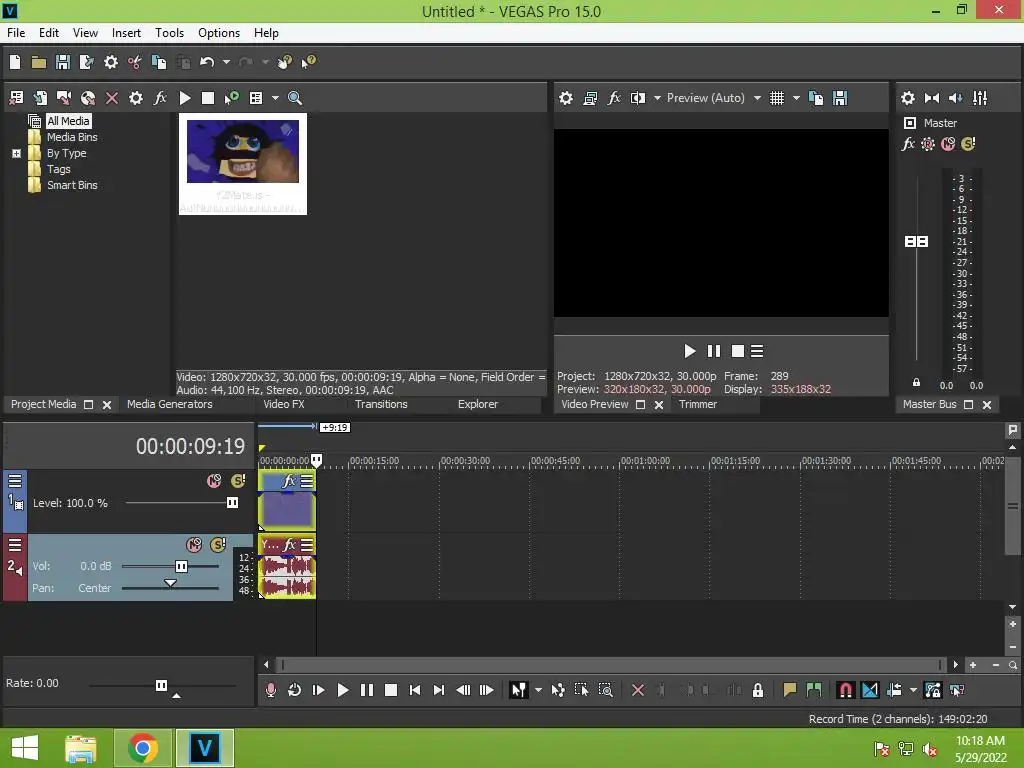Solo audio track 2
Screen dimensions: 1024x768
click(218, 545)
